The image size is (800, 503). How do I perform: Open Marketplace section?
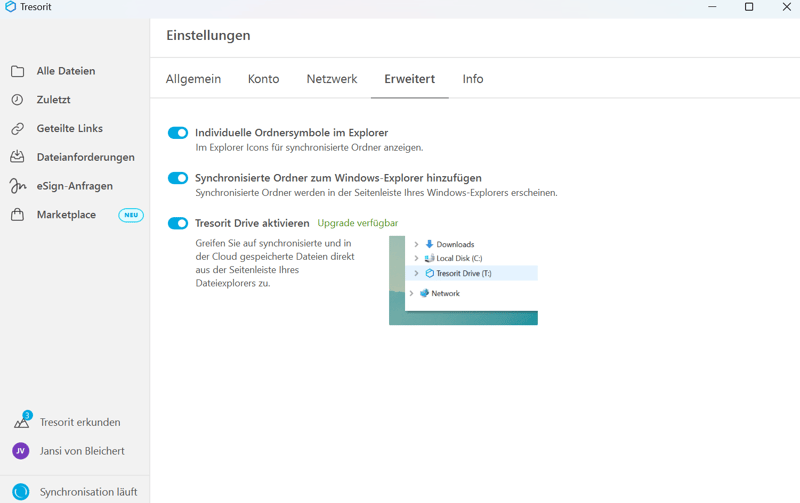(66, 215)
